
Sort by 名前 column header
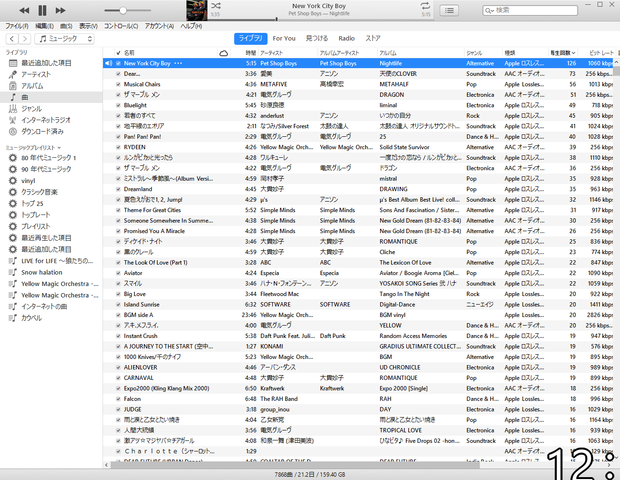[x=129, y=53]
